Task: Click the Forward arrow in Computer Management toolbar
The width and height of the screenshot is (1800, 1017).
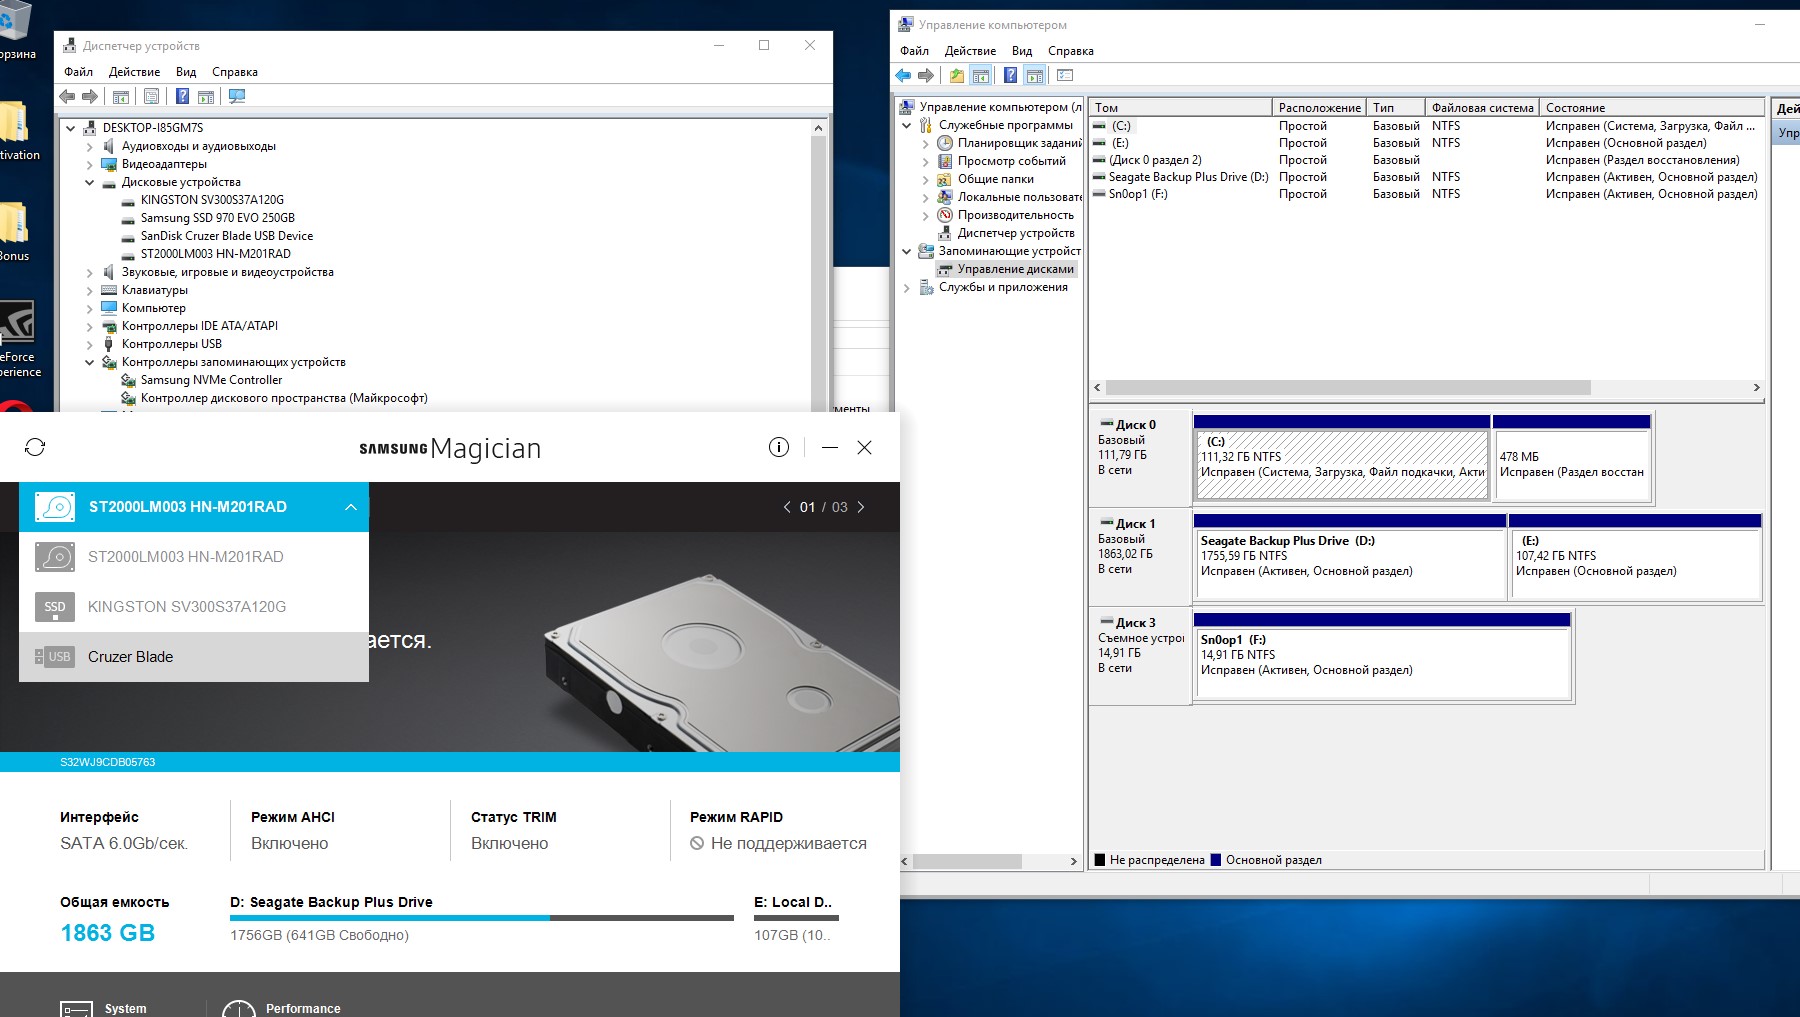Action: click(926, 75)
